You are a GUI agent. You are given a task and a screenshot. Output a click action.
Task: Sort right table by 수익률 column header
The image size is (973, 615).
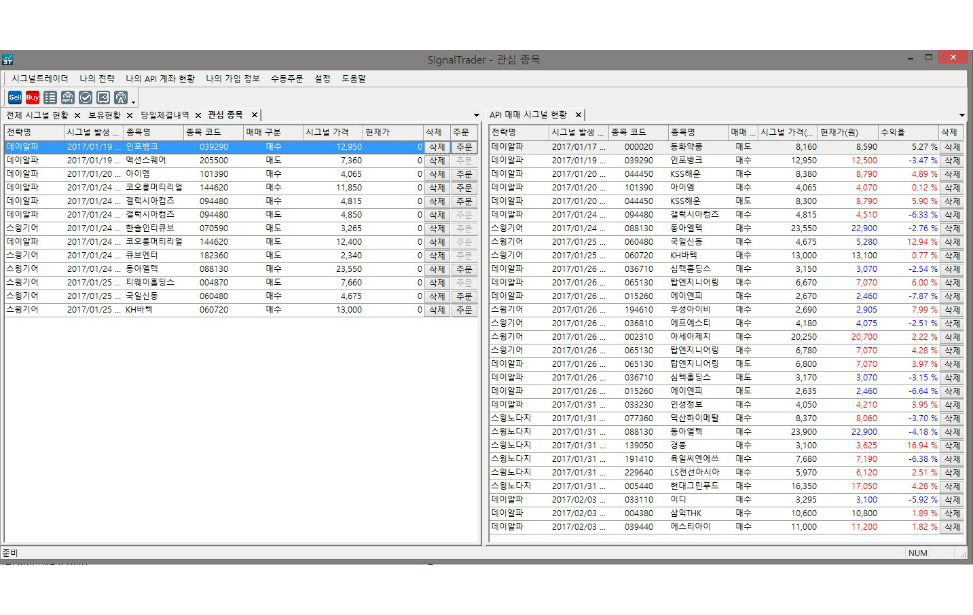pyautogui.click(x=906, y=132)
